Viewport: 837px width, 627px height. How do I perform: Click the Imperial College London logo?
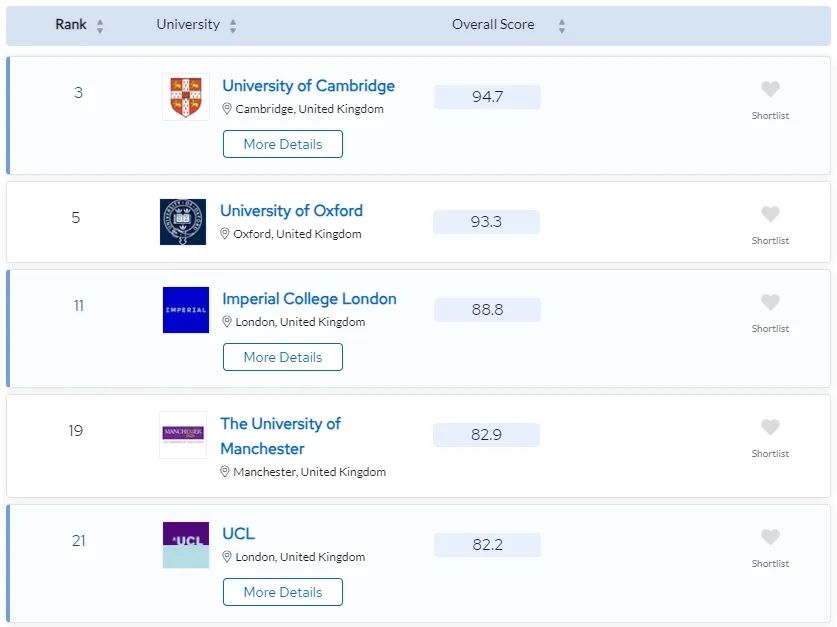tap(186, 310)
